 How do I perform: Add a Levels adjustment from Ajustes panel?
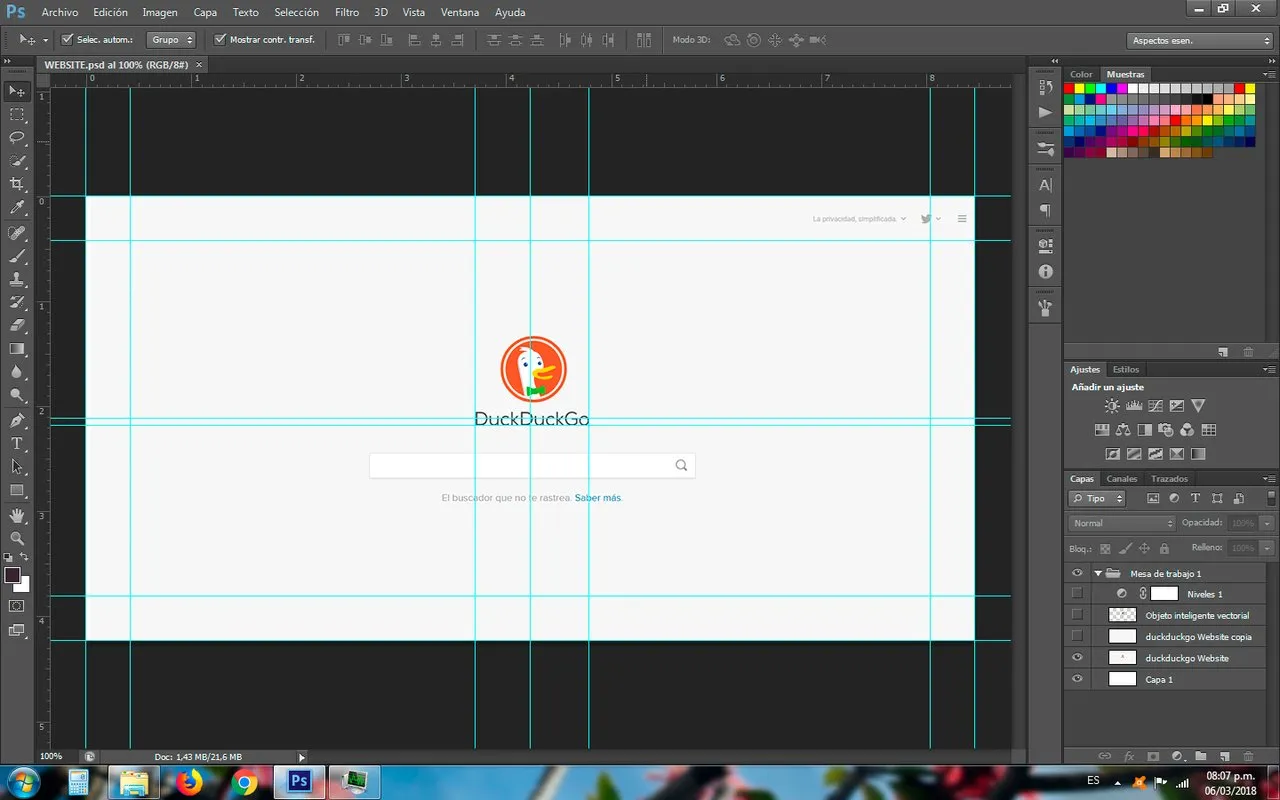coord(1134,406)
